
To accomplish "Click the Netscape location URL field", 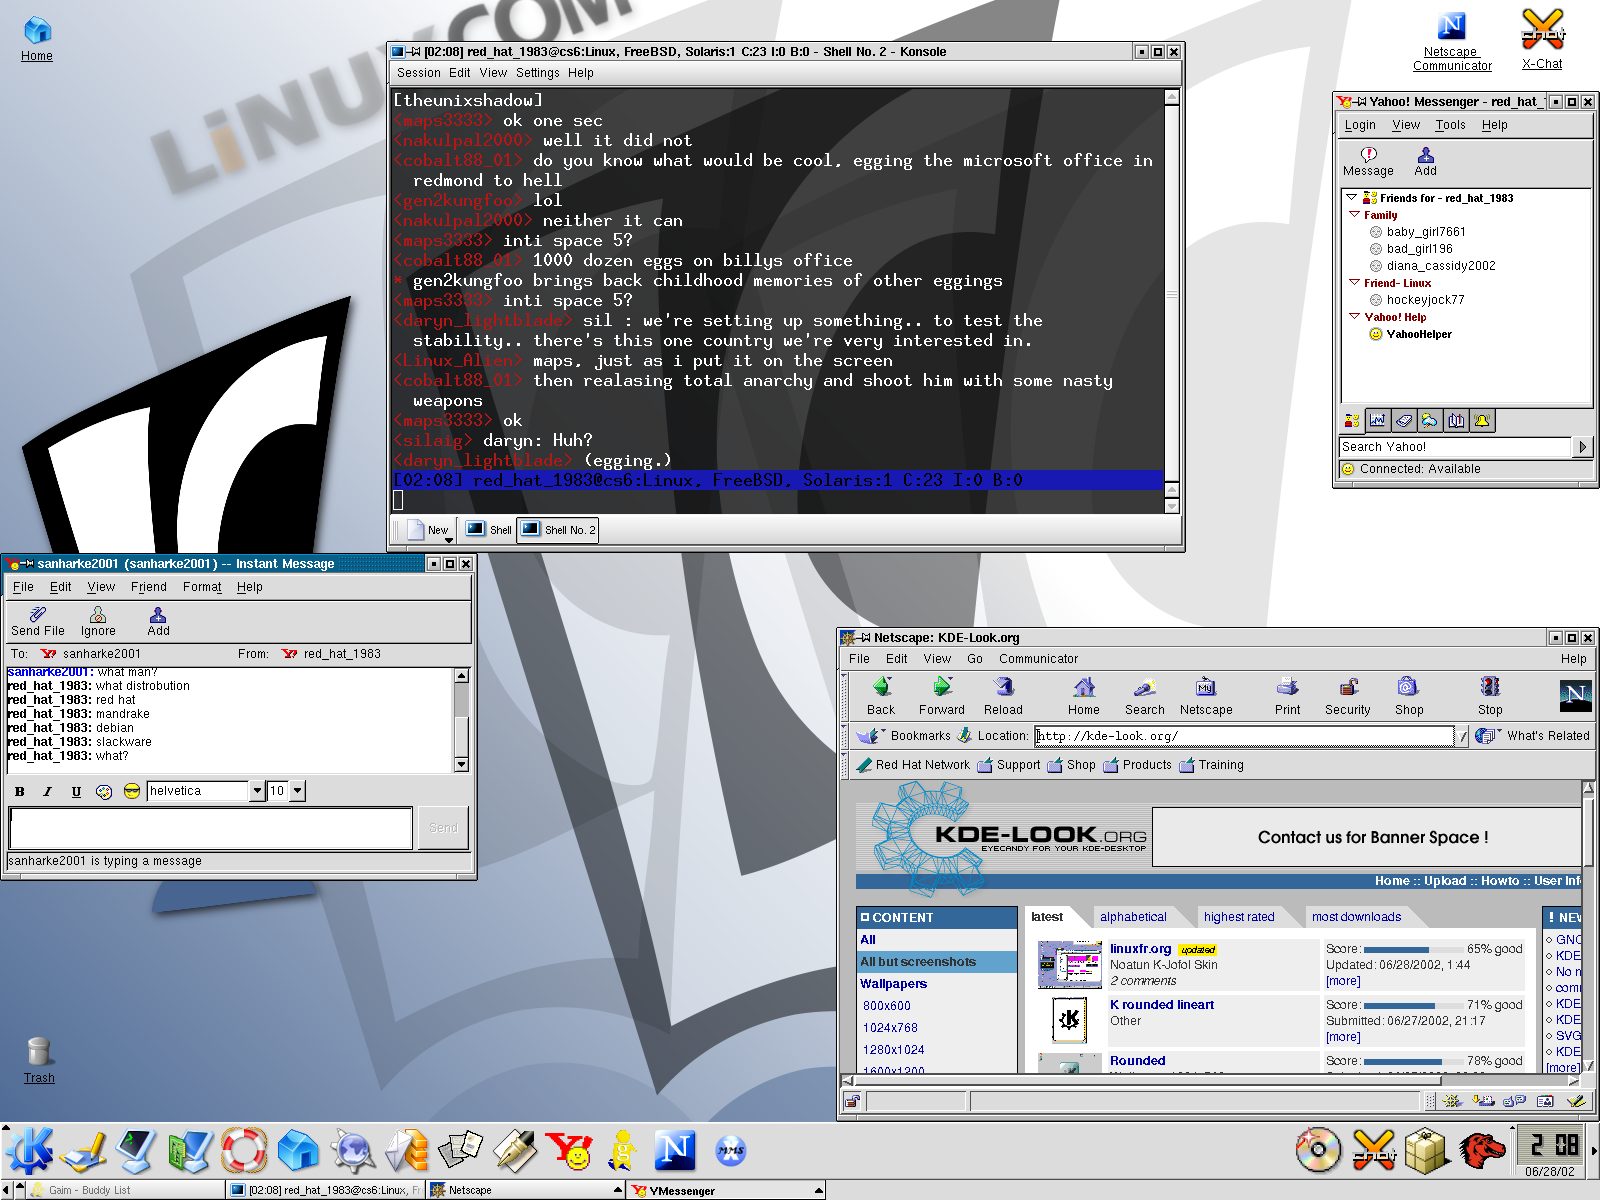I will [1244, 736].
